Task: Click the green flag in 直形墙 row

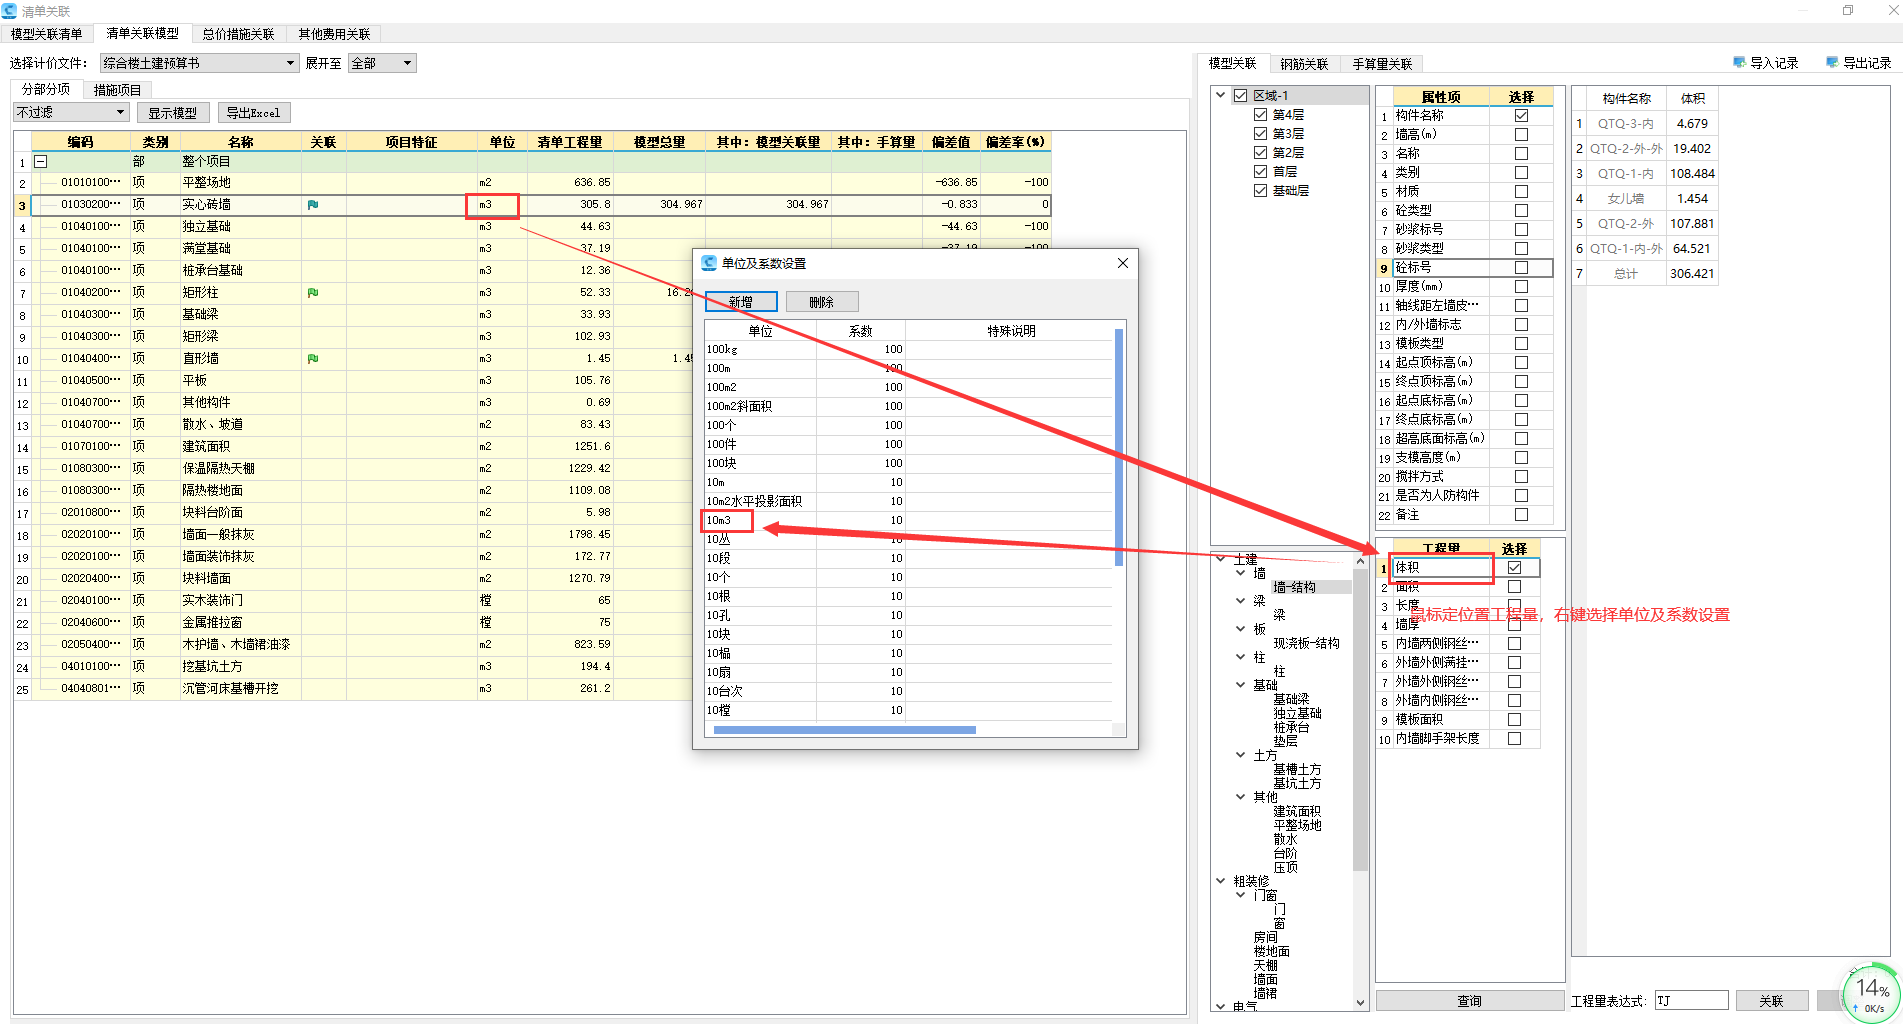Action: coord(313,358)
